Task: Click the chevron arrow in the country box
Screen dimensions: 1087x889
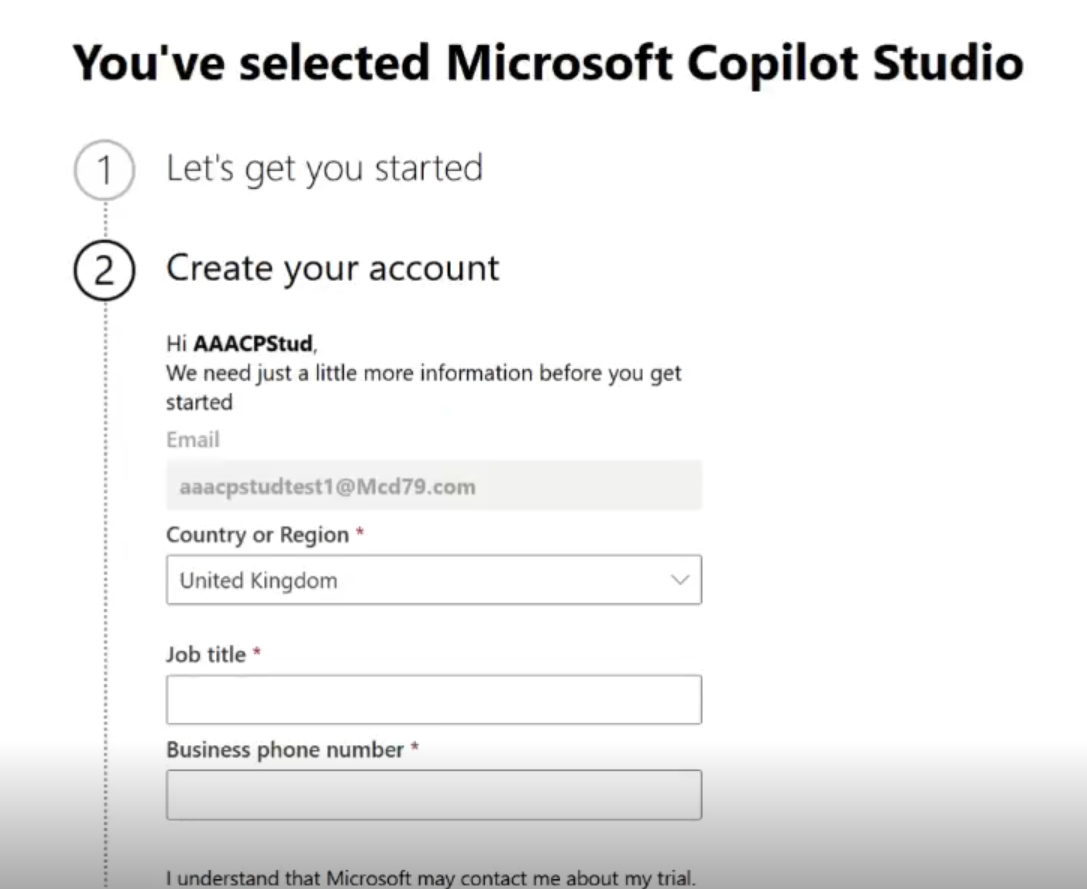Action: pos(680,580)
